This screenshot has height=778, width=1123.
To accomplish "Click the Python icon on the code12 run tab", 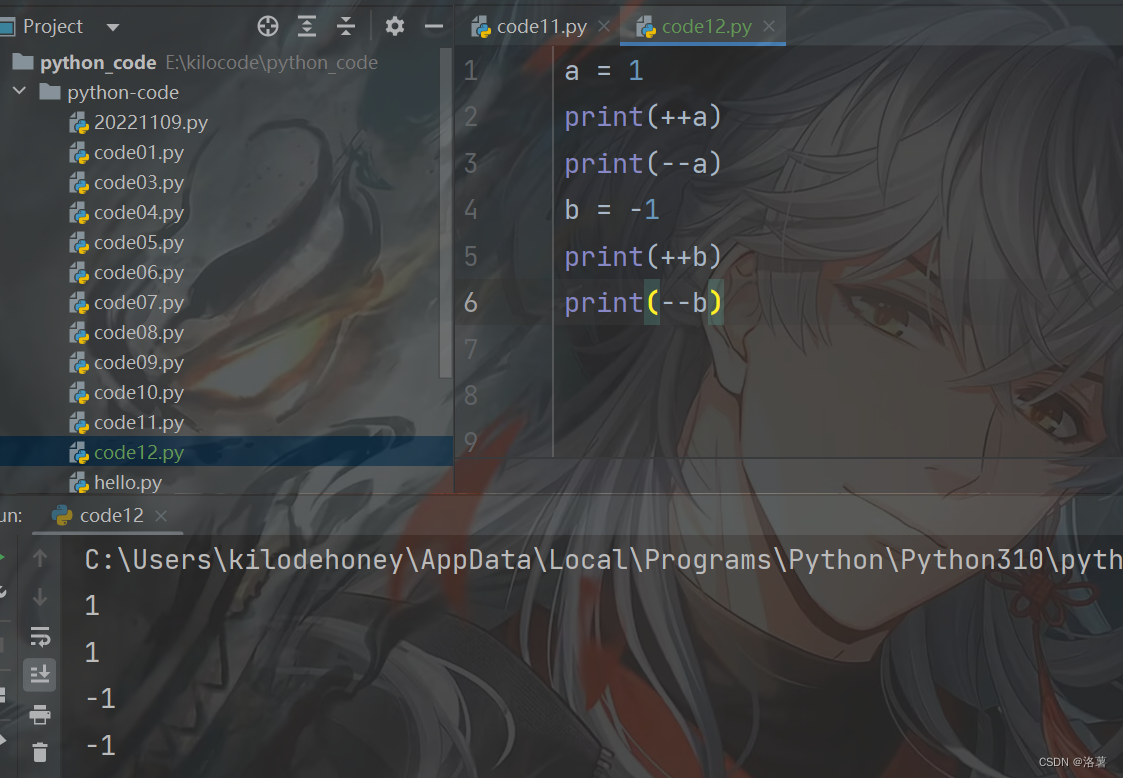I will (x=62, y=516).
